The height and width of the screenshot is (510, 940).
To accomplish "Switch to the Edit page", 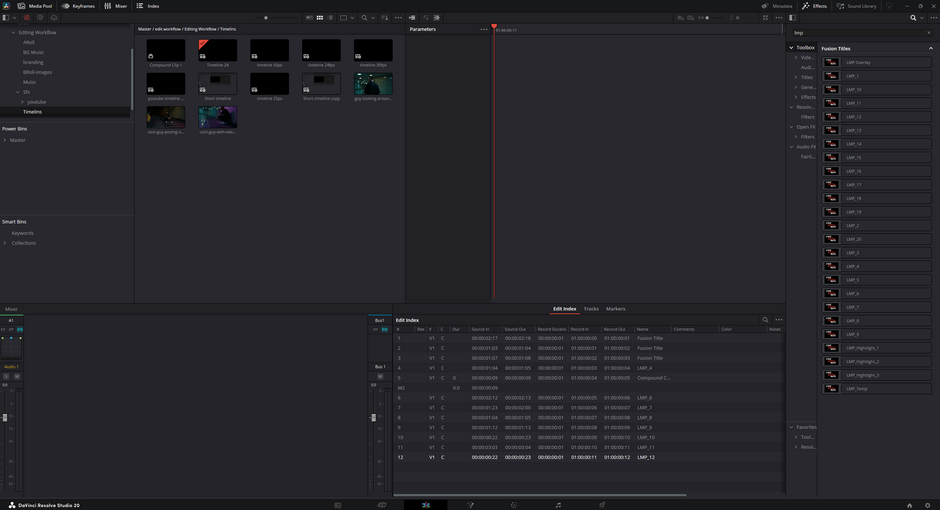I will (426, 505).
